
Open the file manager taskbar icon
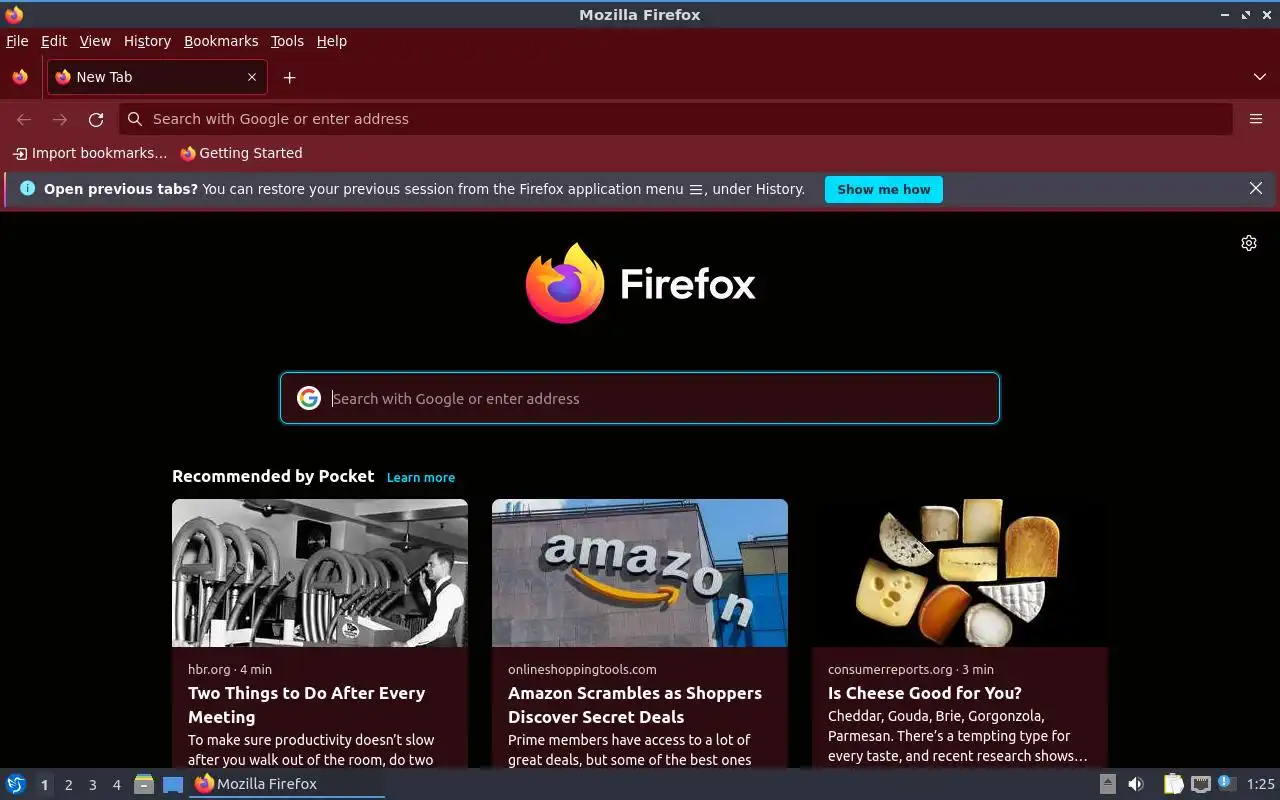tap(144, 784)
